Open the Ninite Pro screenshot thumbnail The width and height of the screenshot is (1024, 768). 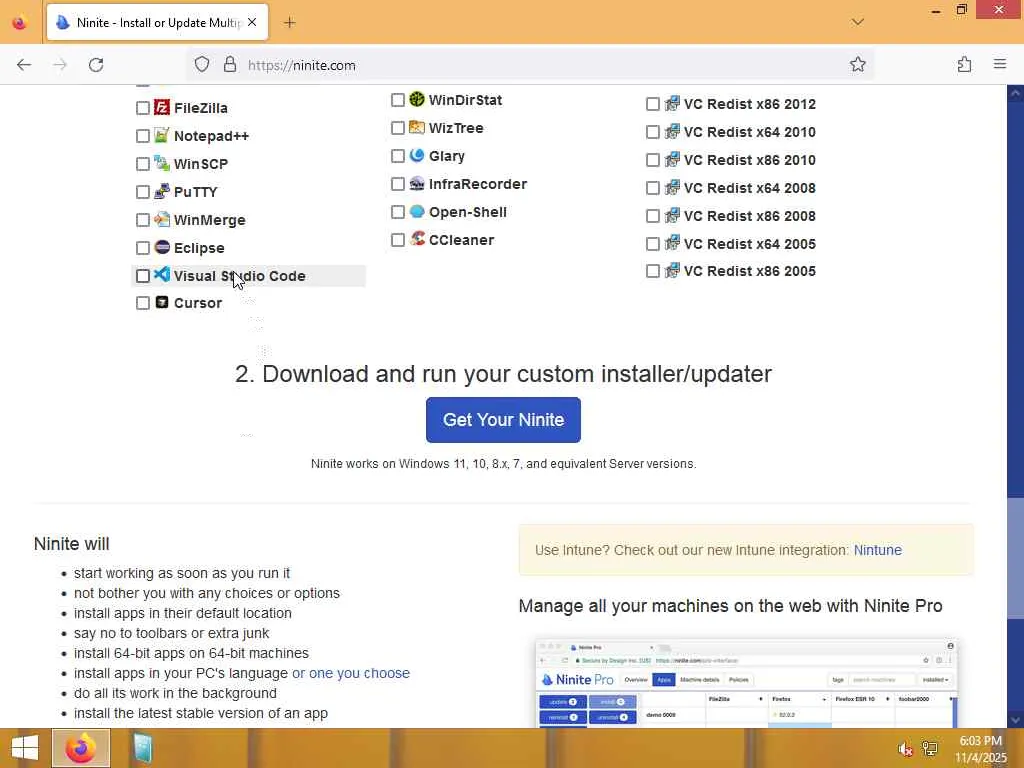746,683
